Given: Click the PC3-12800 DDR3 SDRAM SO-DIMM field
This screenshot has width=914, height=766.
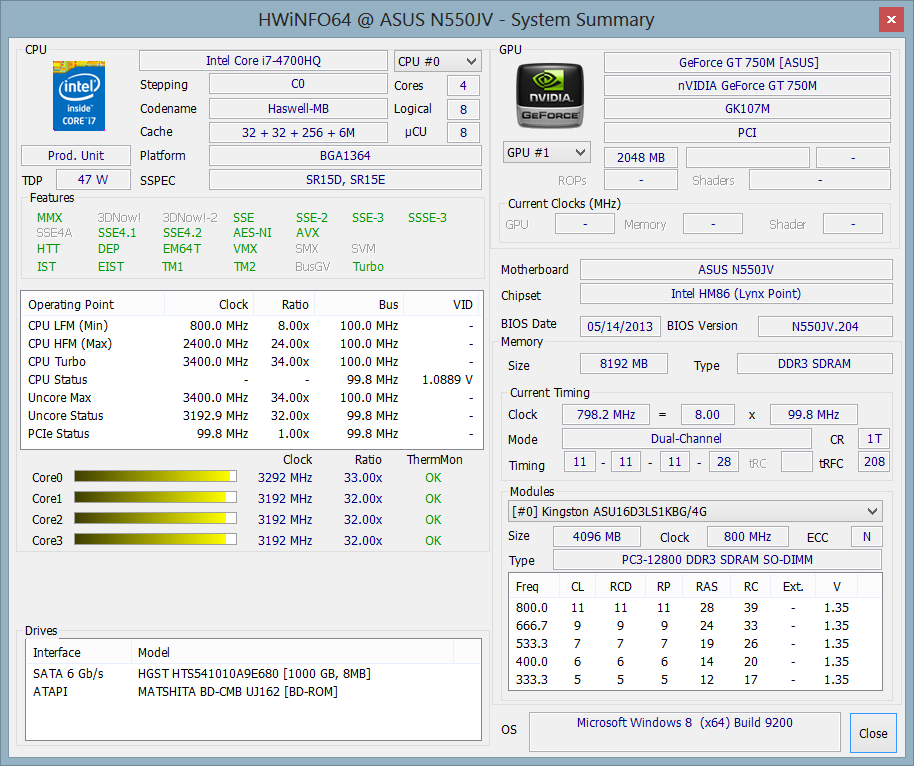Looking at the screenshot, I should point(717,560).
